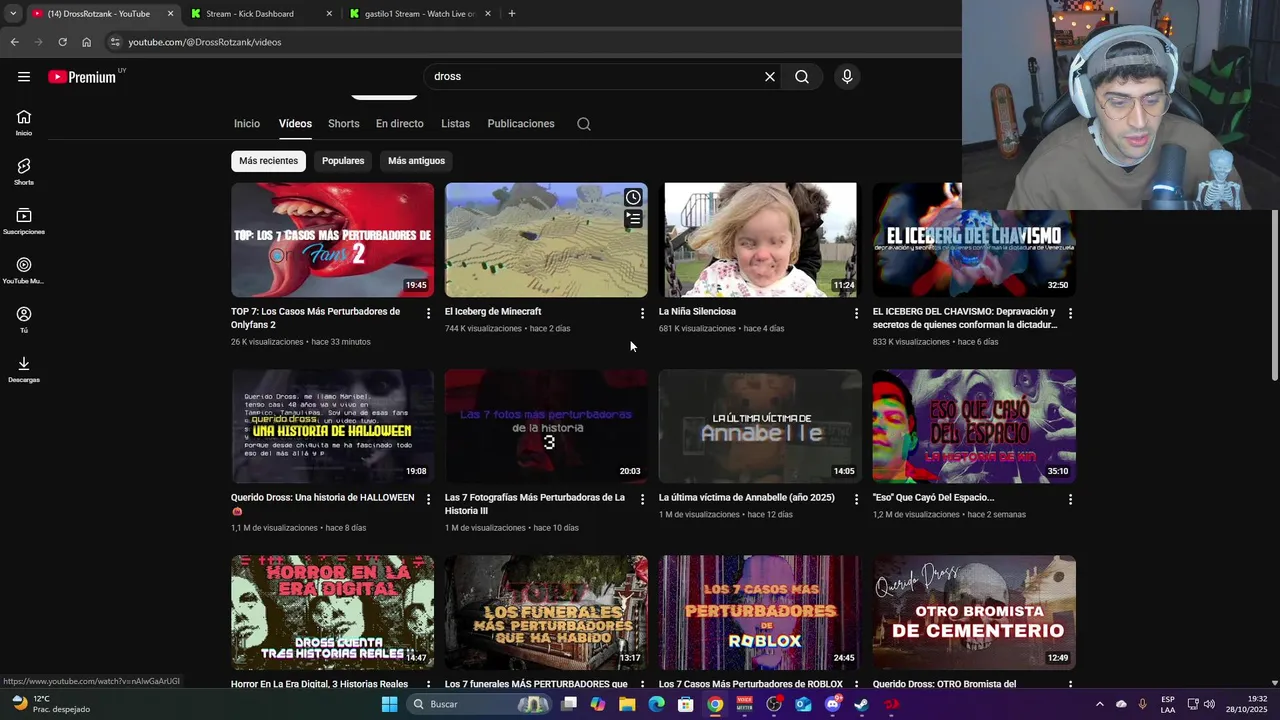Open the browser home page button
Image resolution: width=1280 pixels, height=720 pixels.
pos(86,42)
